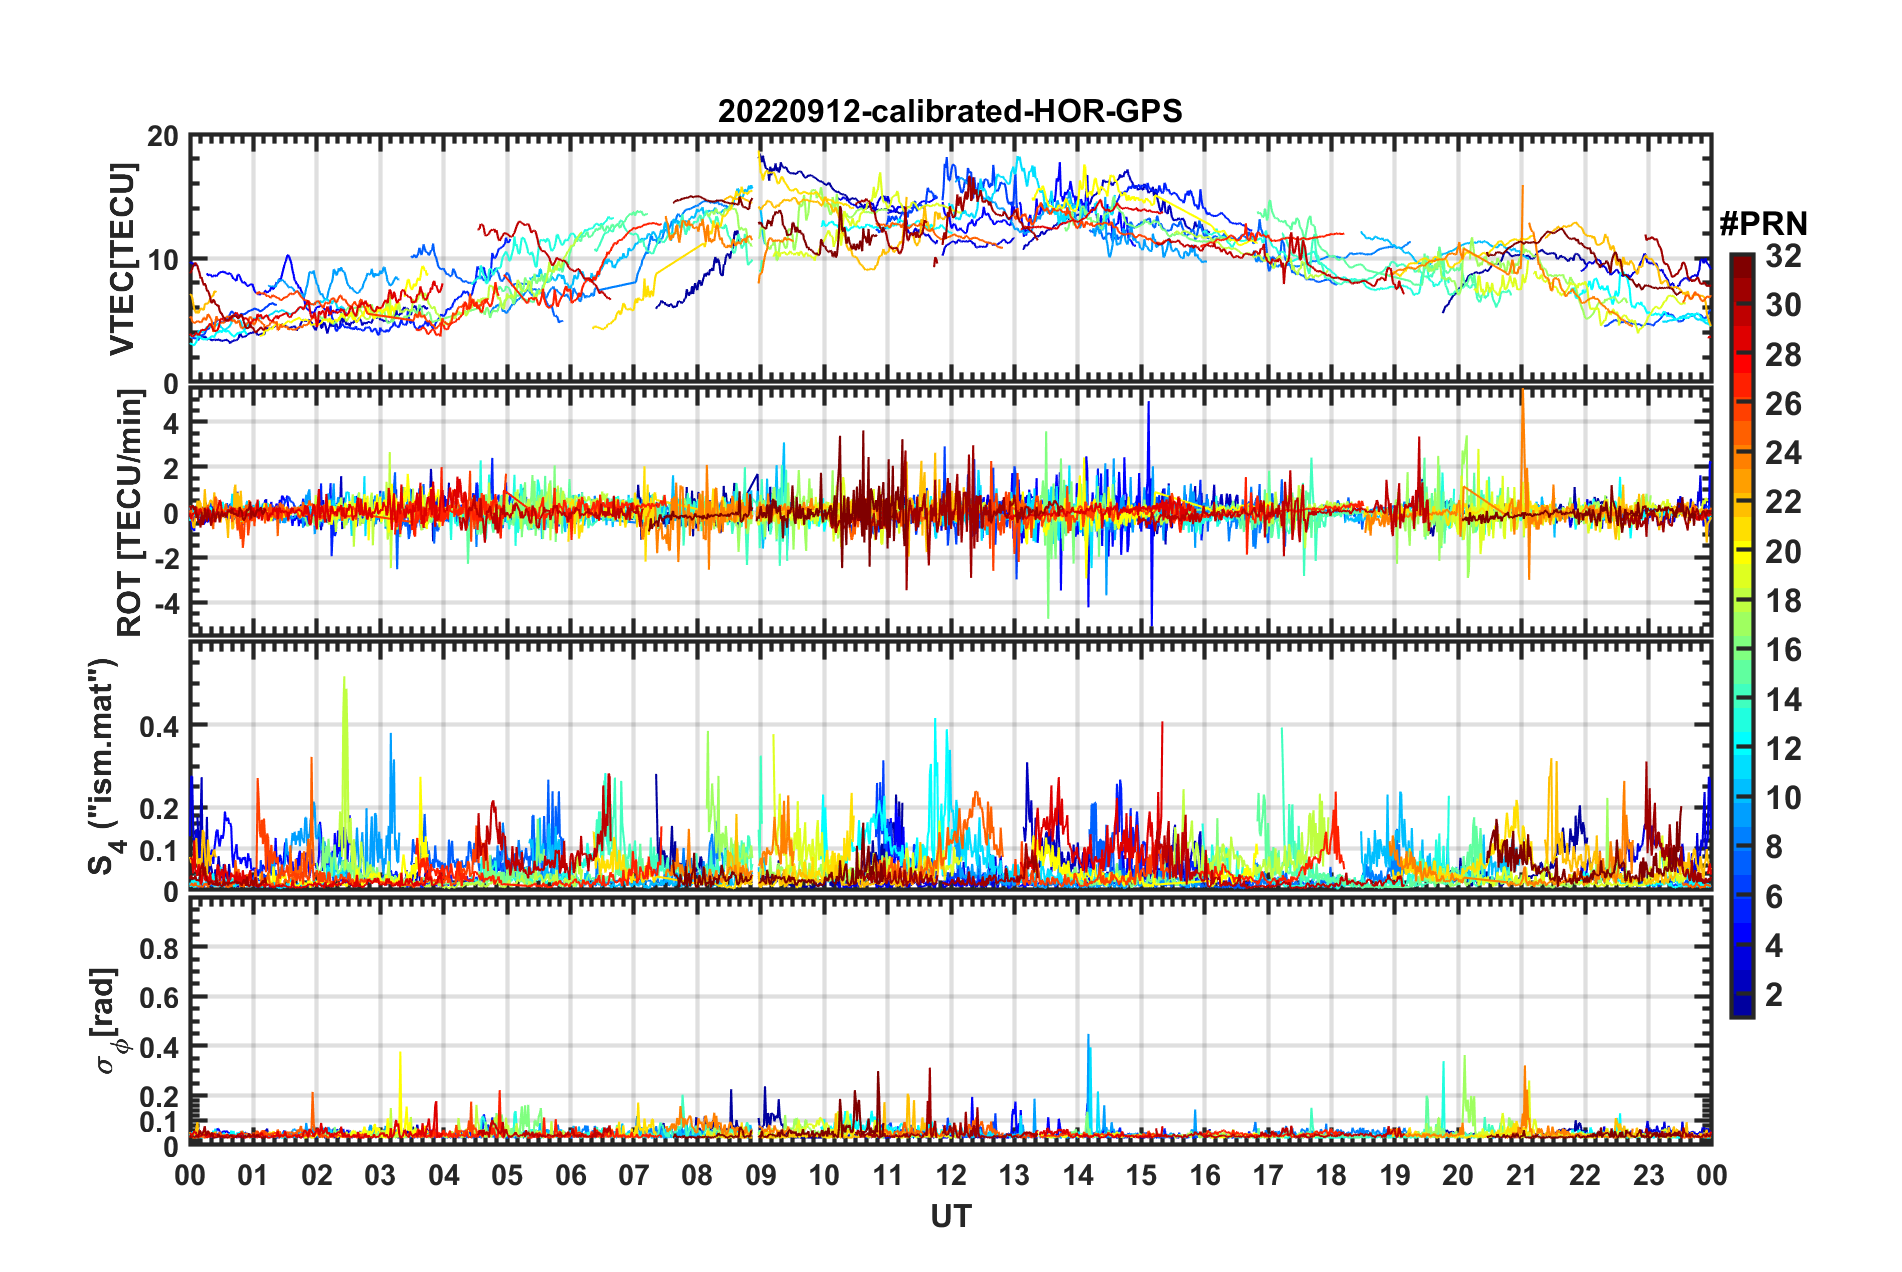
Task: Click the plot title 20220912-calibrated-HOR-GPS
Action: [950, 111]
